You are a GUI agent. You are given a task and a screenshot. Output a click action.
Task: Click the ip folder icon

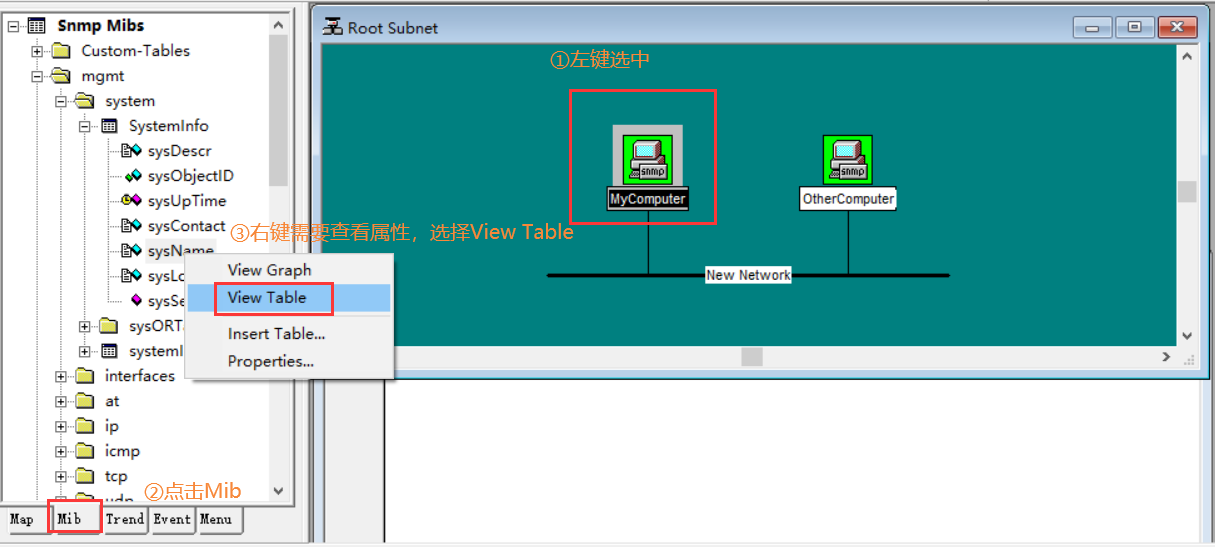[x=86, y=426]
